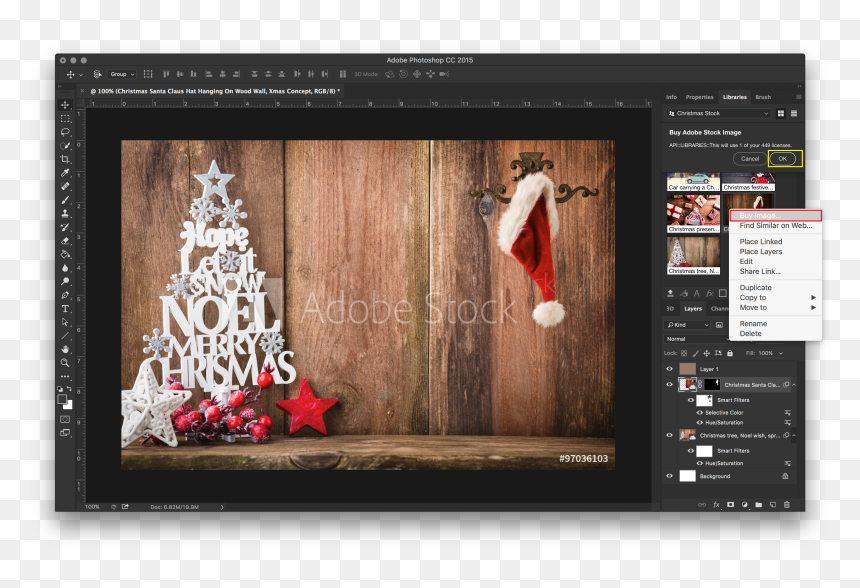860x588 pixels.
Task: Toggle Lock all button in Layers
Action: tap(730, 353)
